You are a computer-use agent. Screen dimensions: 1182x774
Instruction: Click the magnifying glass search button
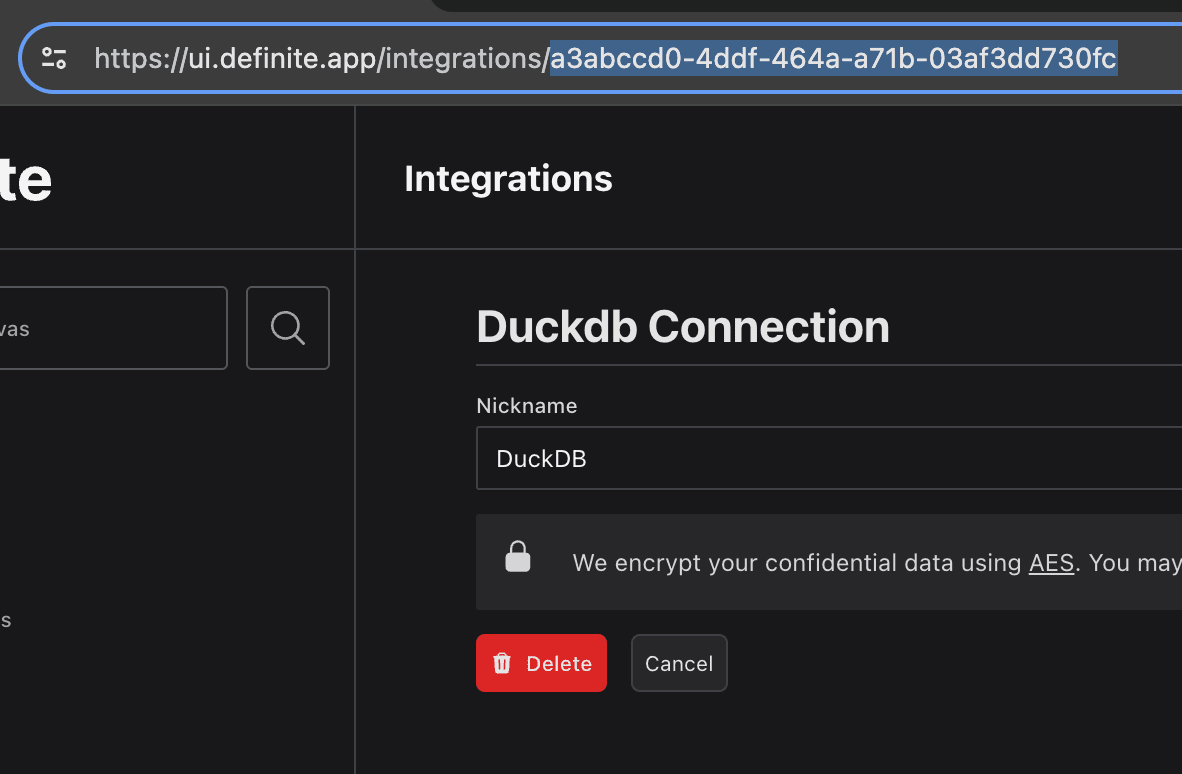point(288,328)
